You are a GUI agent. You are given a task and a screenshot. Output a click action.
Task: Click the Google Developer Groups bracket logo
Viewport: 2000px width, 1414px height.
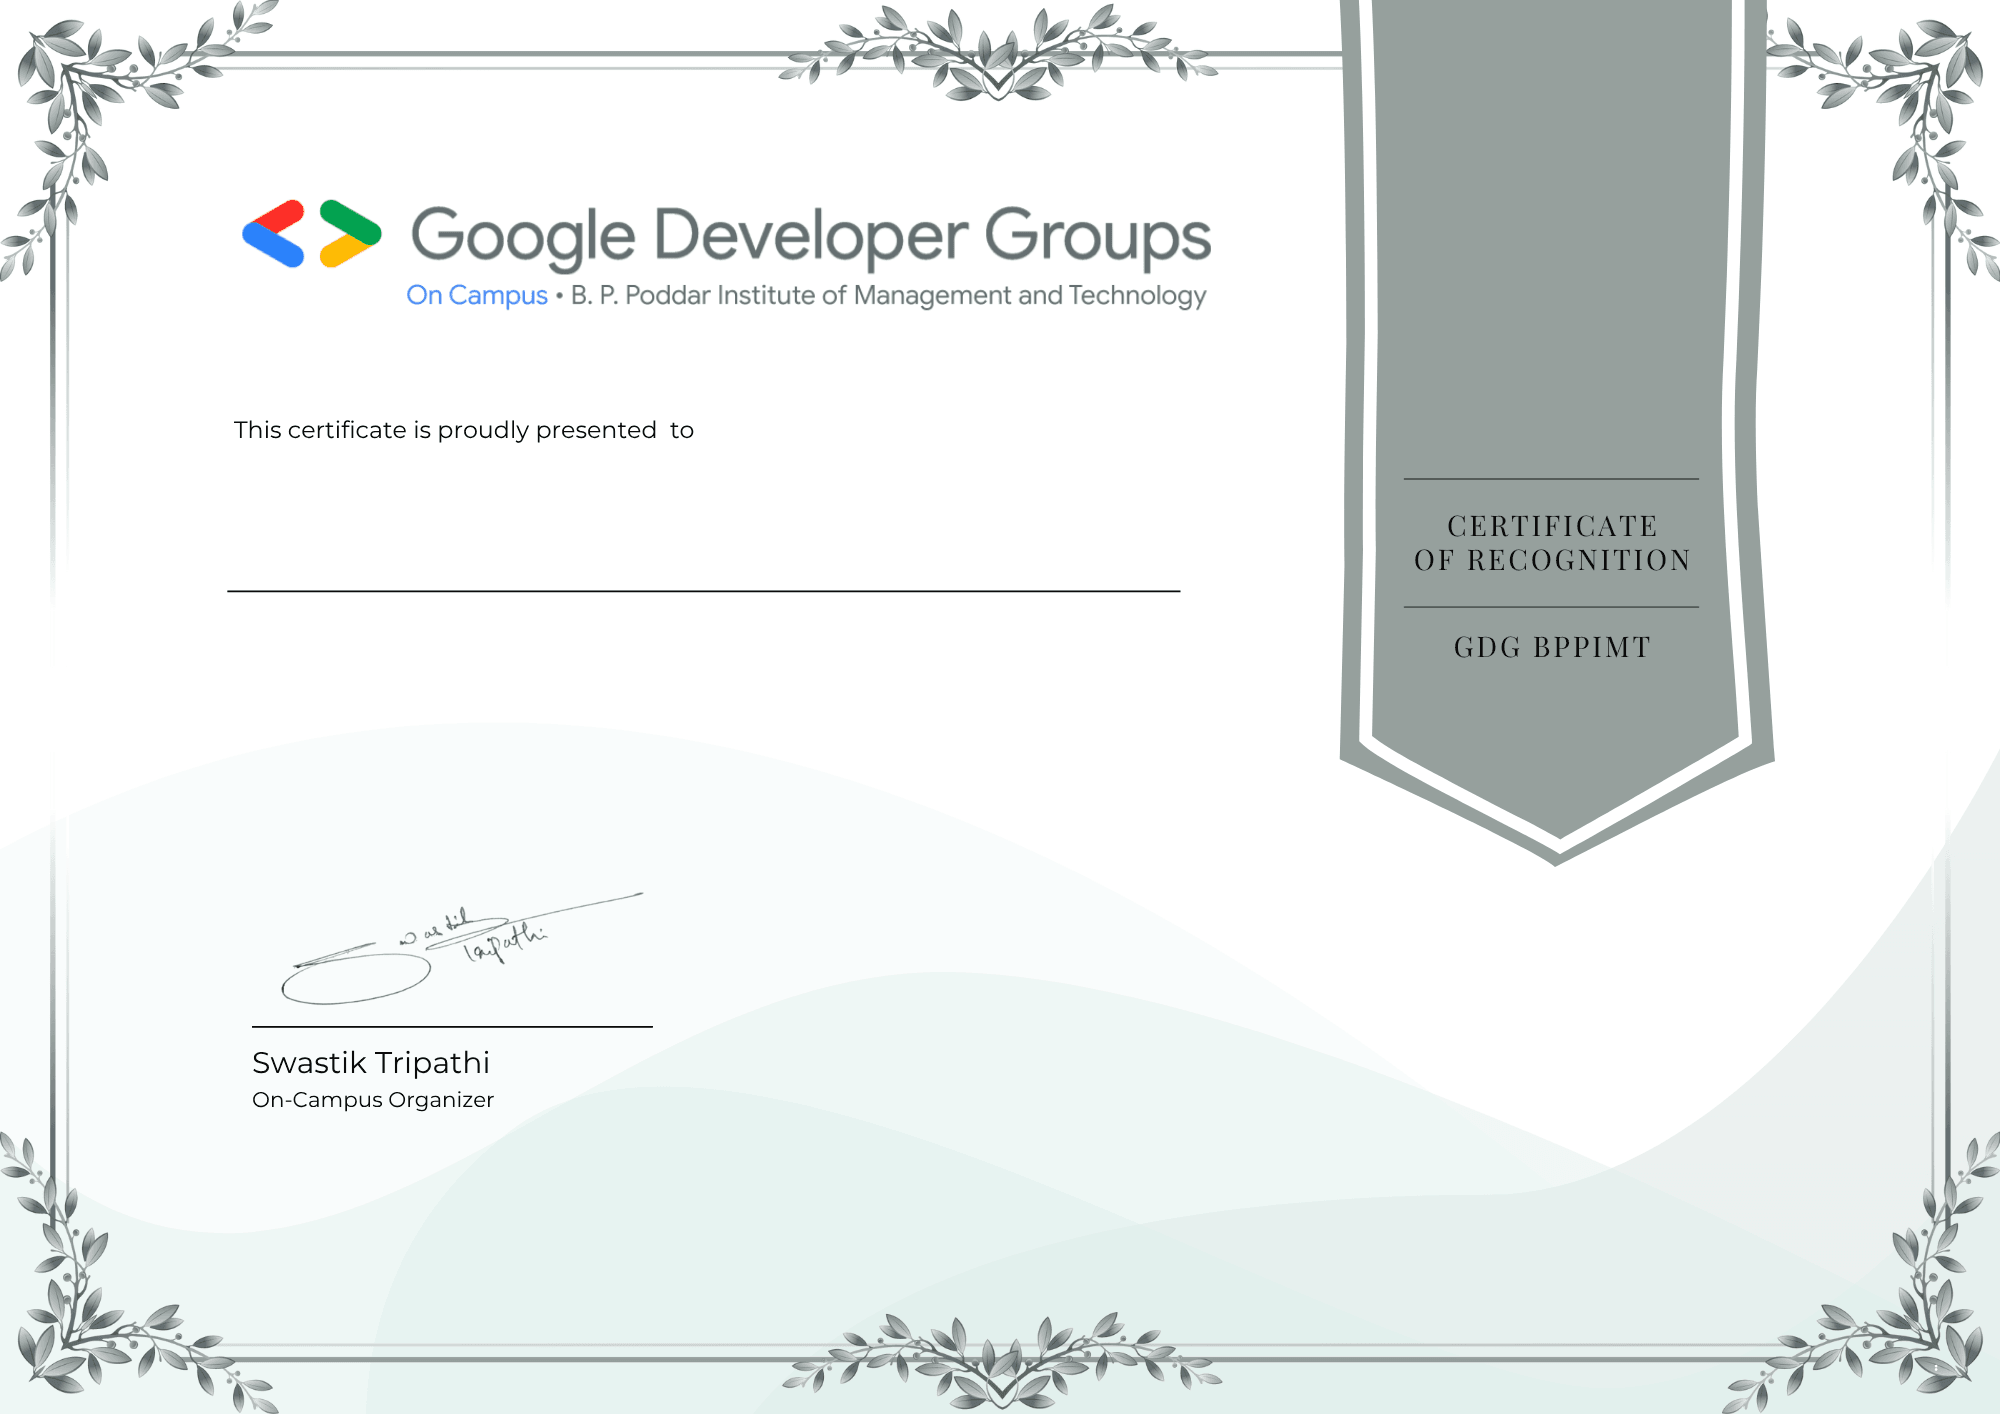[312, 234]
